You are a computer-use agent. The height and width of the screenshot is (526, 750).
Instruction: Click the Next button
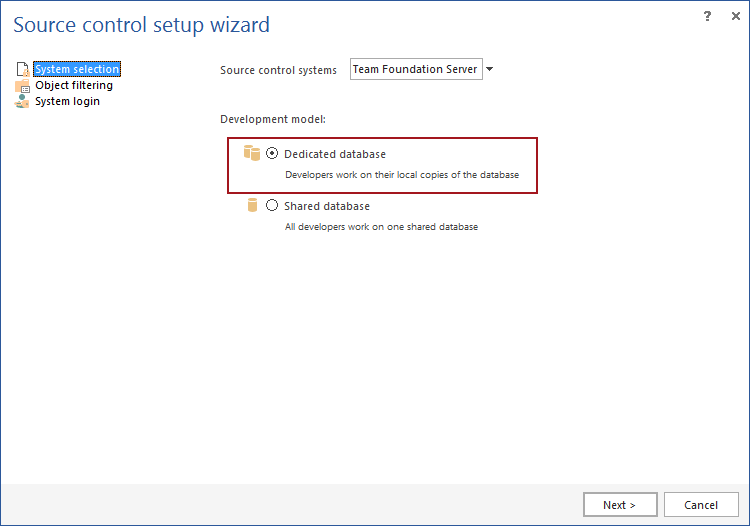point(619,505)
